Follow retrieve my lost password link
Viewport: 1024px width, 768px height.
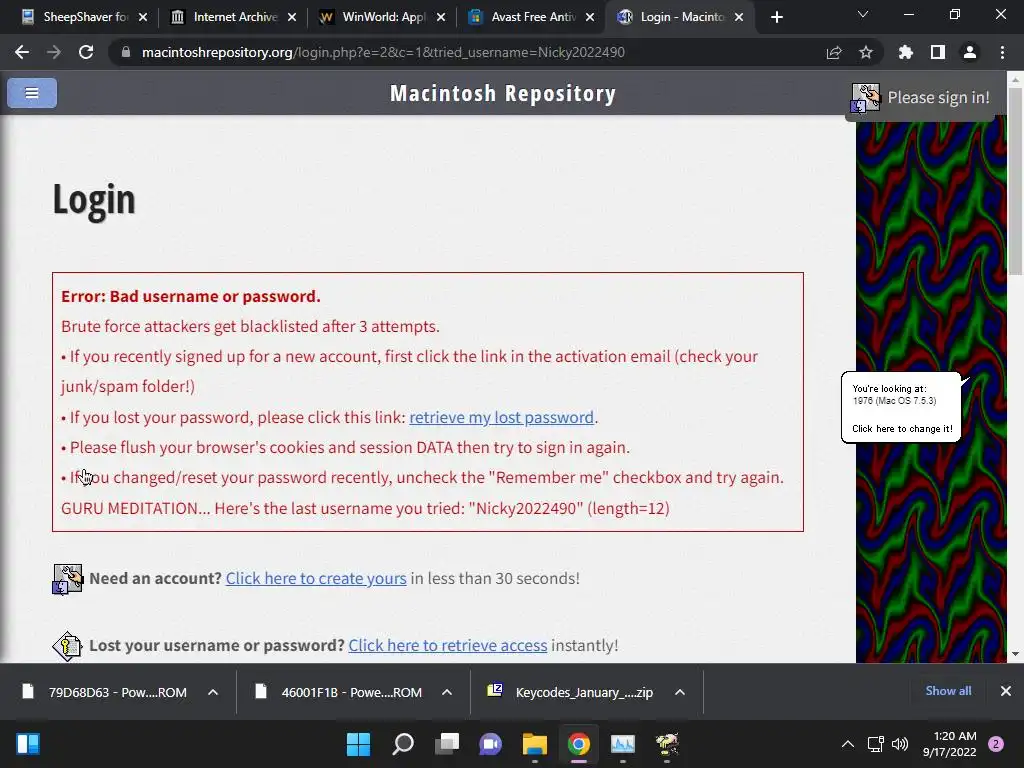pyautogui.click(x=502, y=417)
